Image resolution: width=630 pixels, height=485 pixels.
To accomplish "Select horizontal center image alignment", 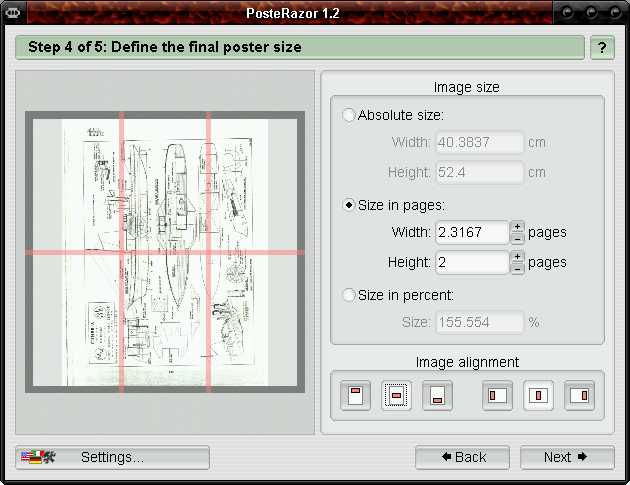I will 539,396.
